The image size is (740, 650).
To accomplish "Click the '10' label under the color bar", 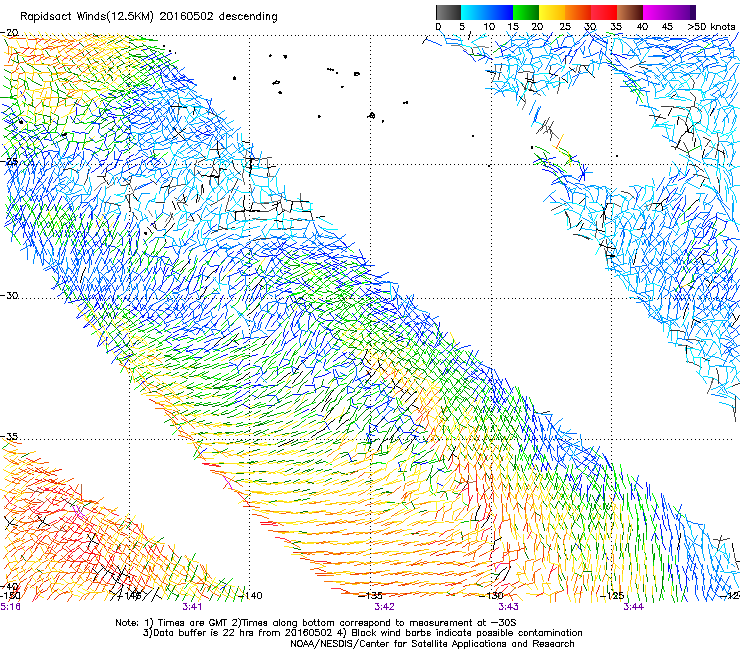I will [489, 27].
